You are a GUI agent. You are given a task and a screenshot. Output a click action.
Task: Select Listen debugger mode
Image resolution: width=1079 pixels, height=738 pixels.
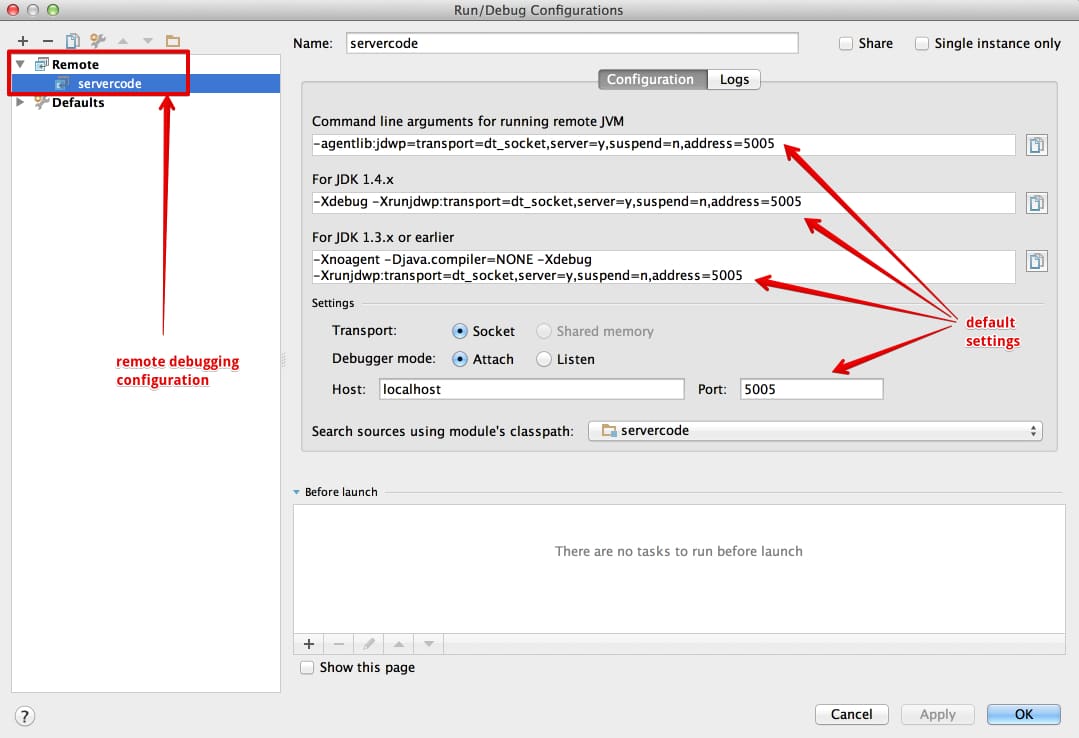click(543, 359)
